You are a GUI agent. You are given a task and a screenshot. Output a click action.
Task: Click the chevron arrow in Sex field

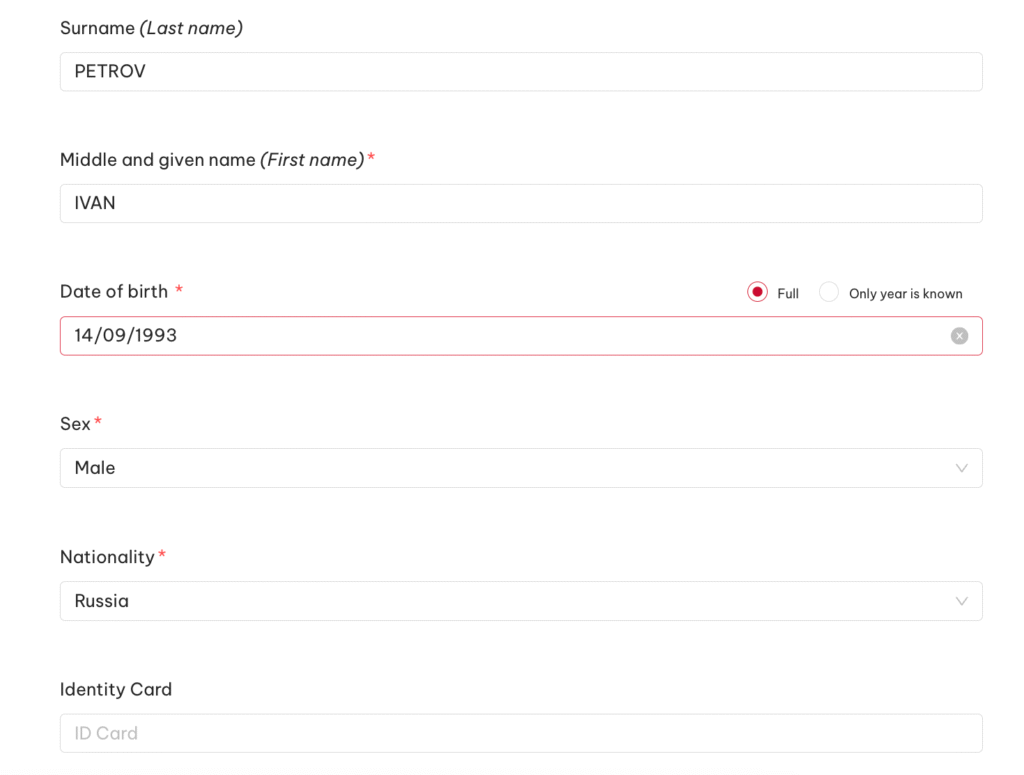coord(961,468)
